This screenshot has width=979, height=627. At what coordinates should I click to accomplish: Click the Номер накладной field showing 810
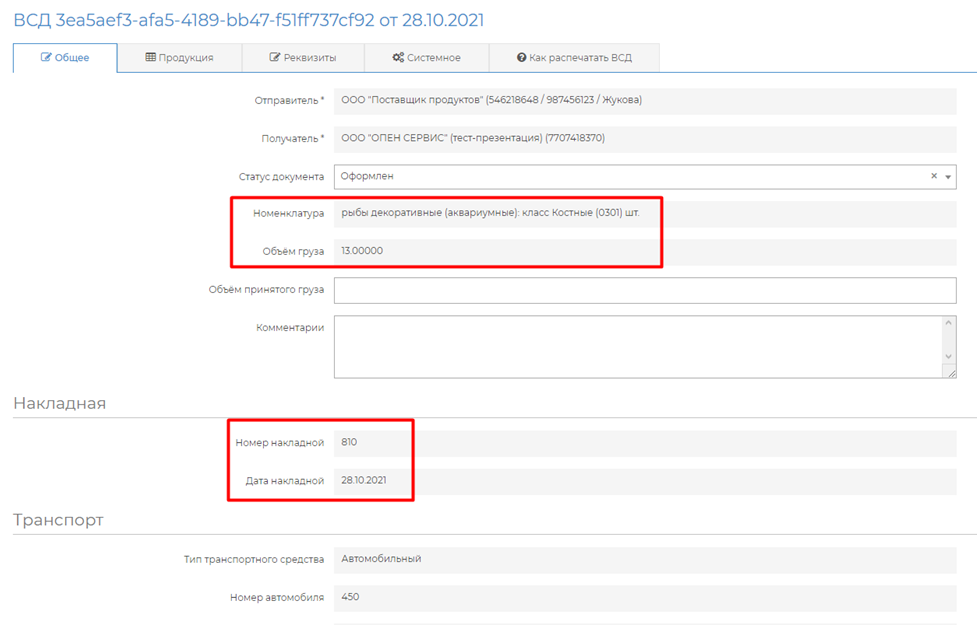tap(645, 442)
